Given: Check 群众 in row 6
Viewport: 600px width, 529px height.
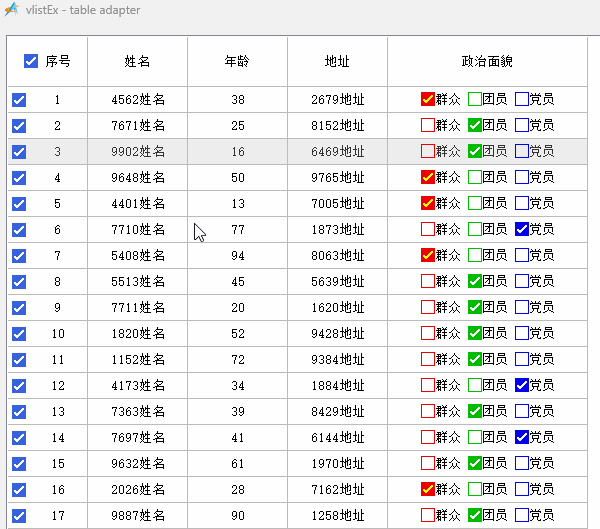Looking at the screenshot, I should pyautogui.click(x=427, y=229).
